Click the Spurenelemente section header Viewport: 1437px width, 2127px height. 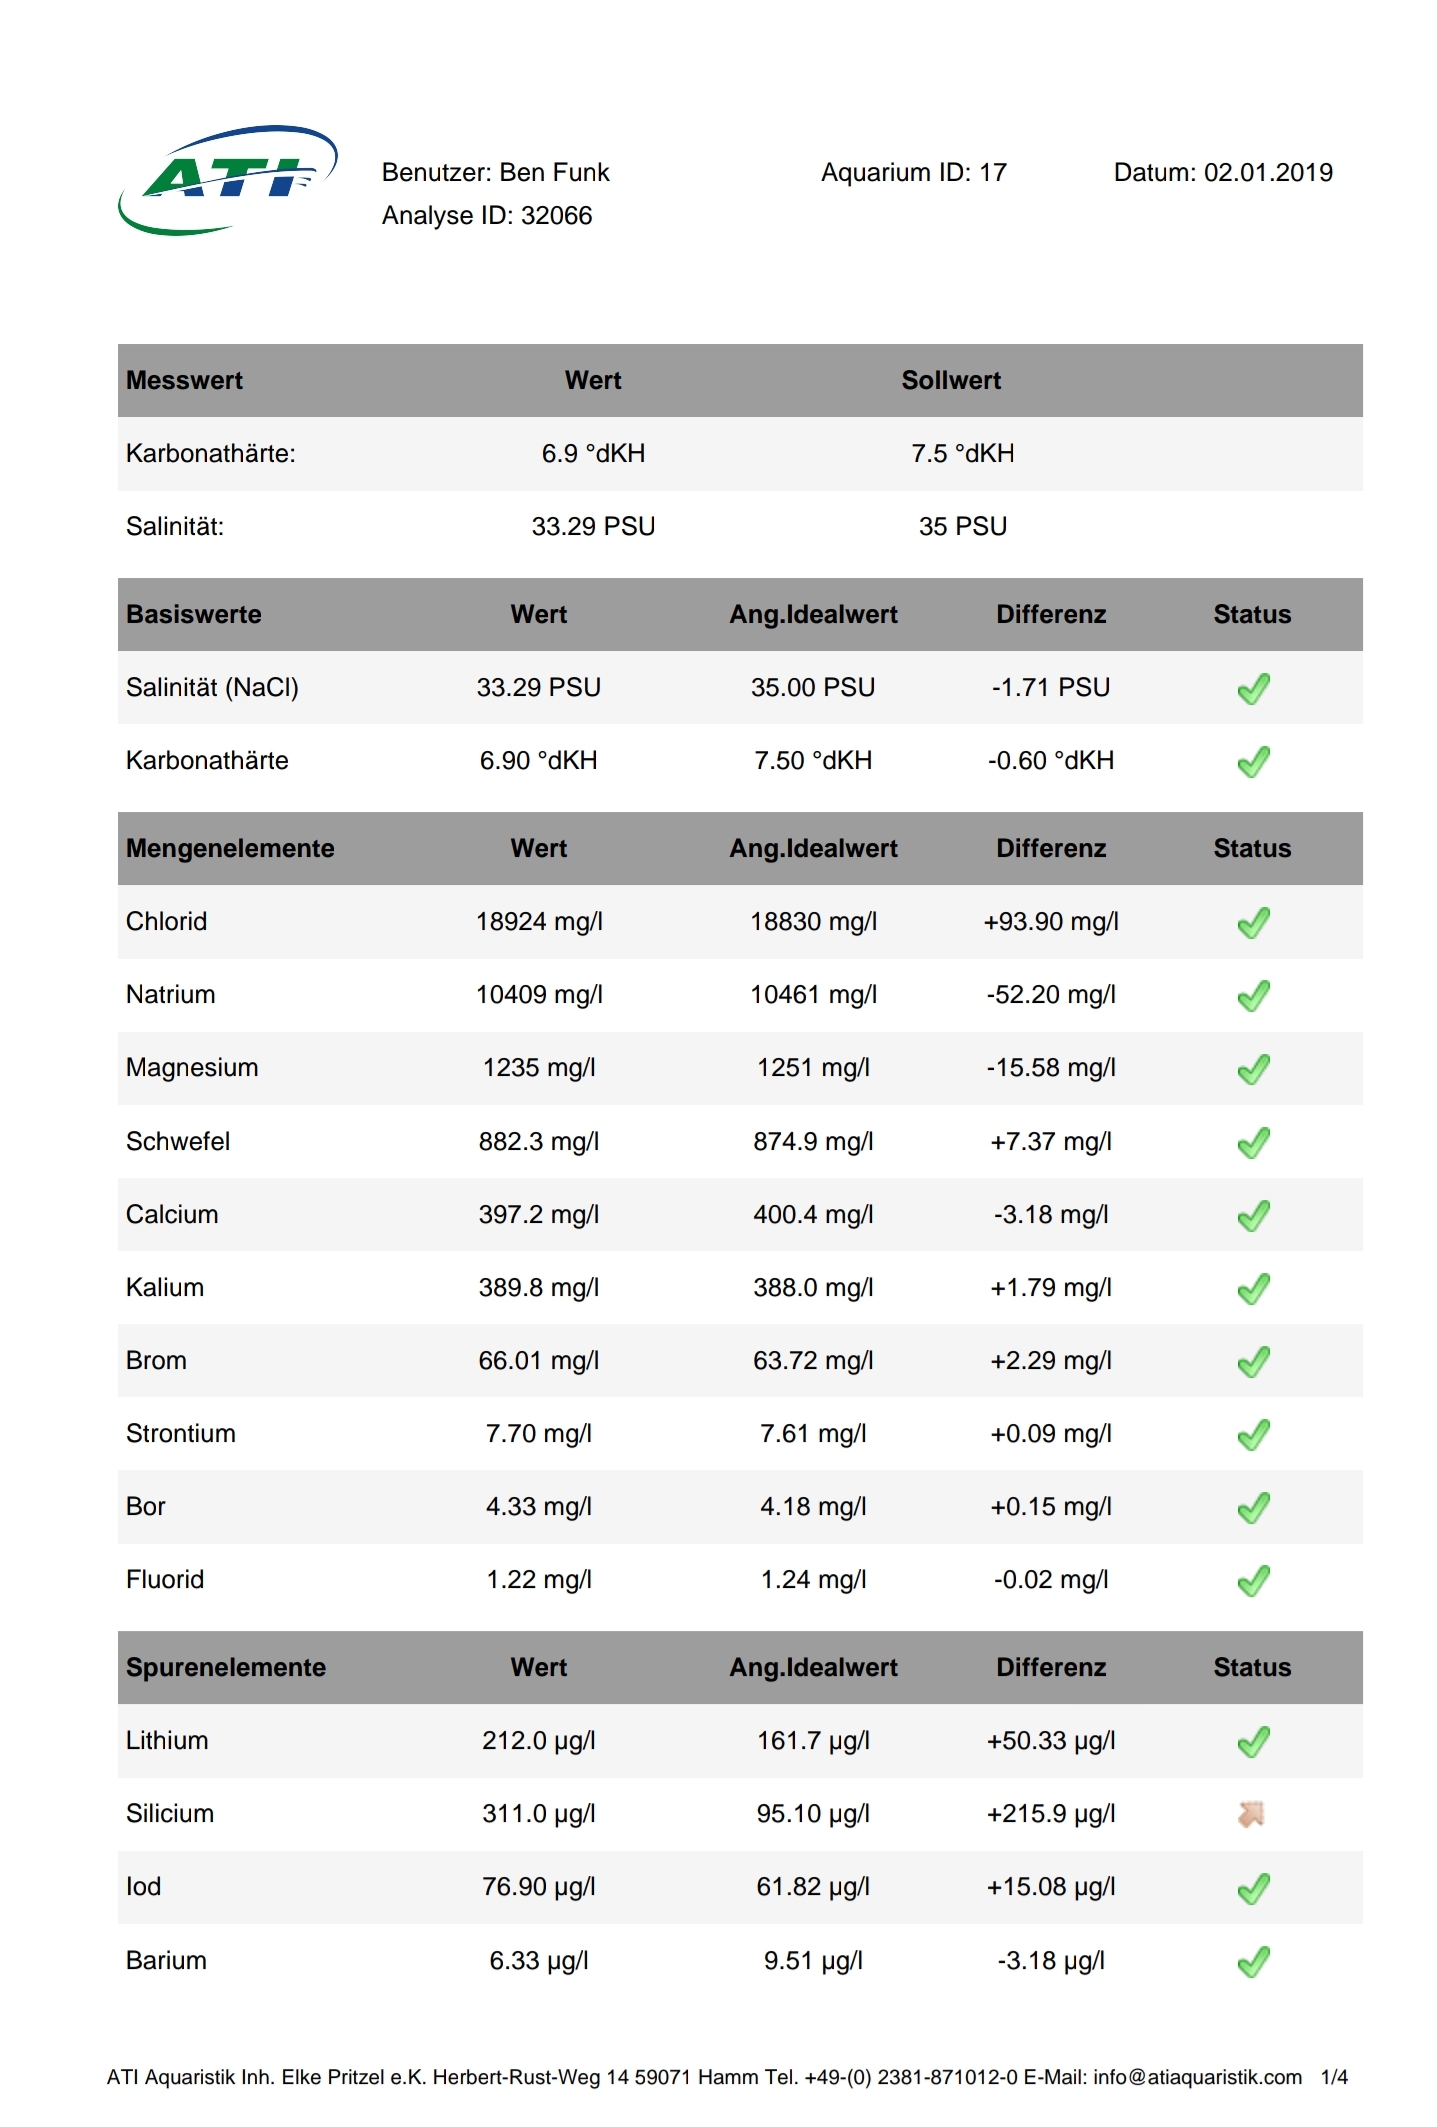click(x=226, y=1668)
